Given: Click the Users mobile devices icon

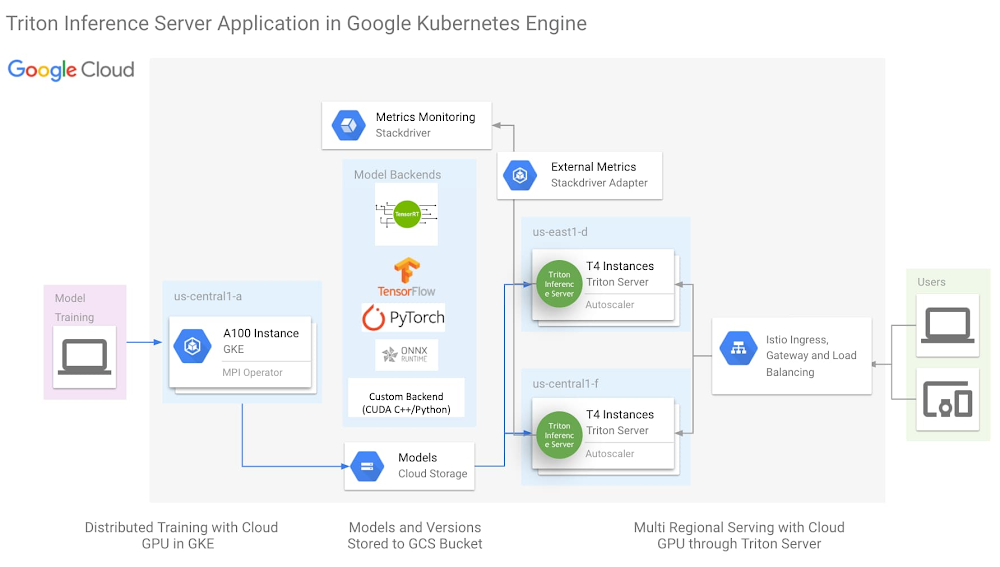Looking at the screenshot, I should [948, 399].
